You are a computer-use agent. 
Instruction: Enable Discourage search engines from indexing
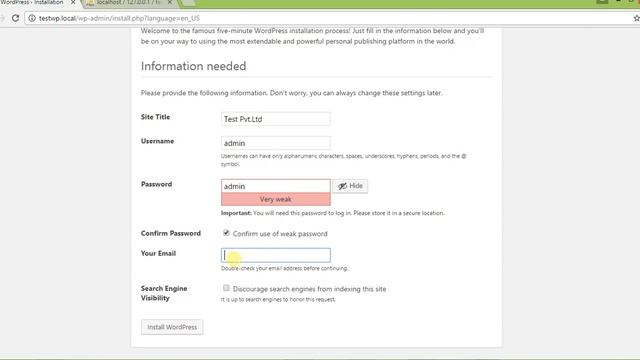226,288
